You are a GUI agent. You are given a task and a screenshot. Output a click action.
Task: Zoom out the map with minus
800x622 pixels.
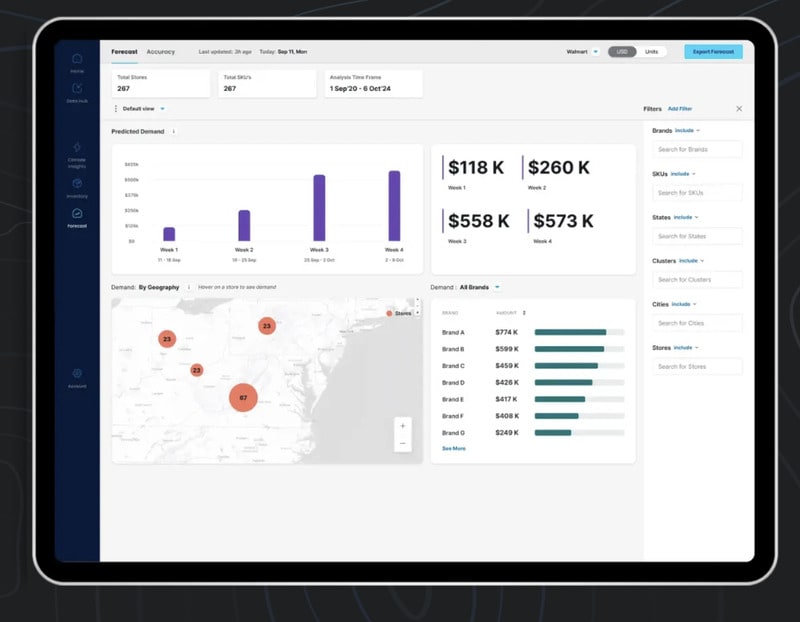403,443
